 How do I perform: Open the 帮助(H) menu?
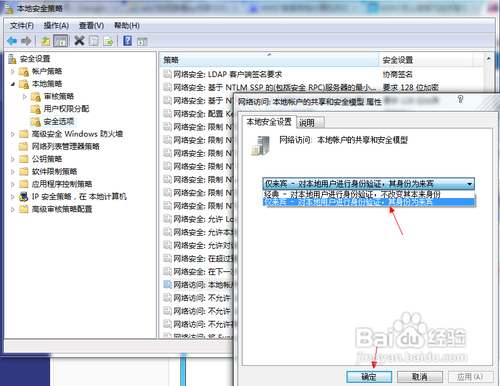pyautogui.click(x=127, y=25)
